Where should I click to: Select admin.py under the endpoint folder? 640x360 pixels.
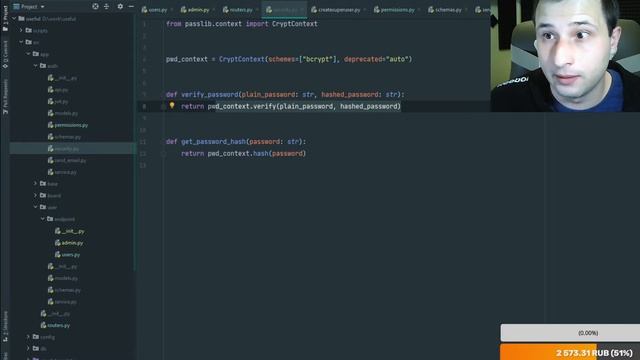click(x=69, y=243)
